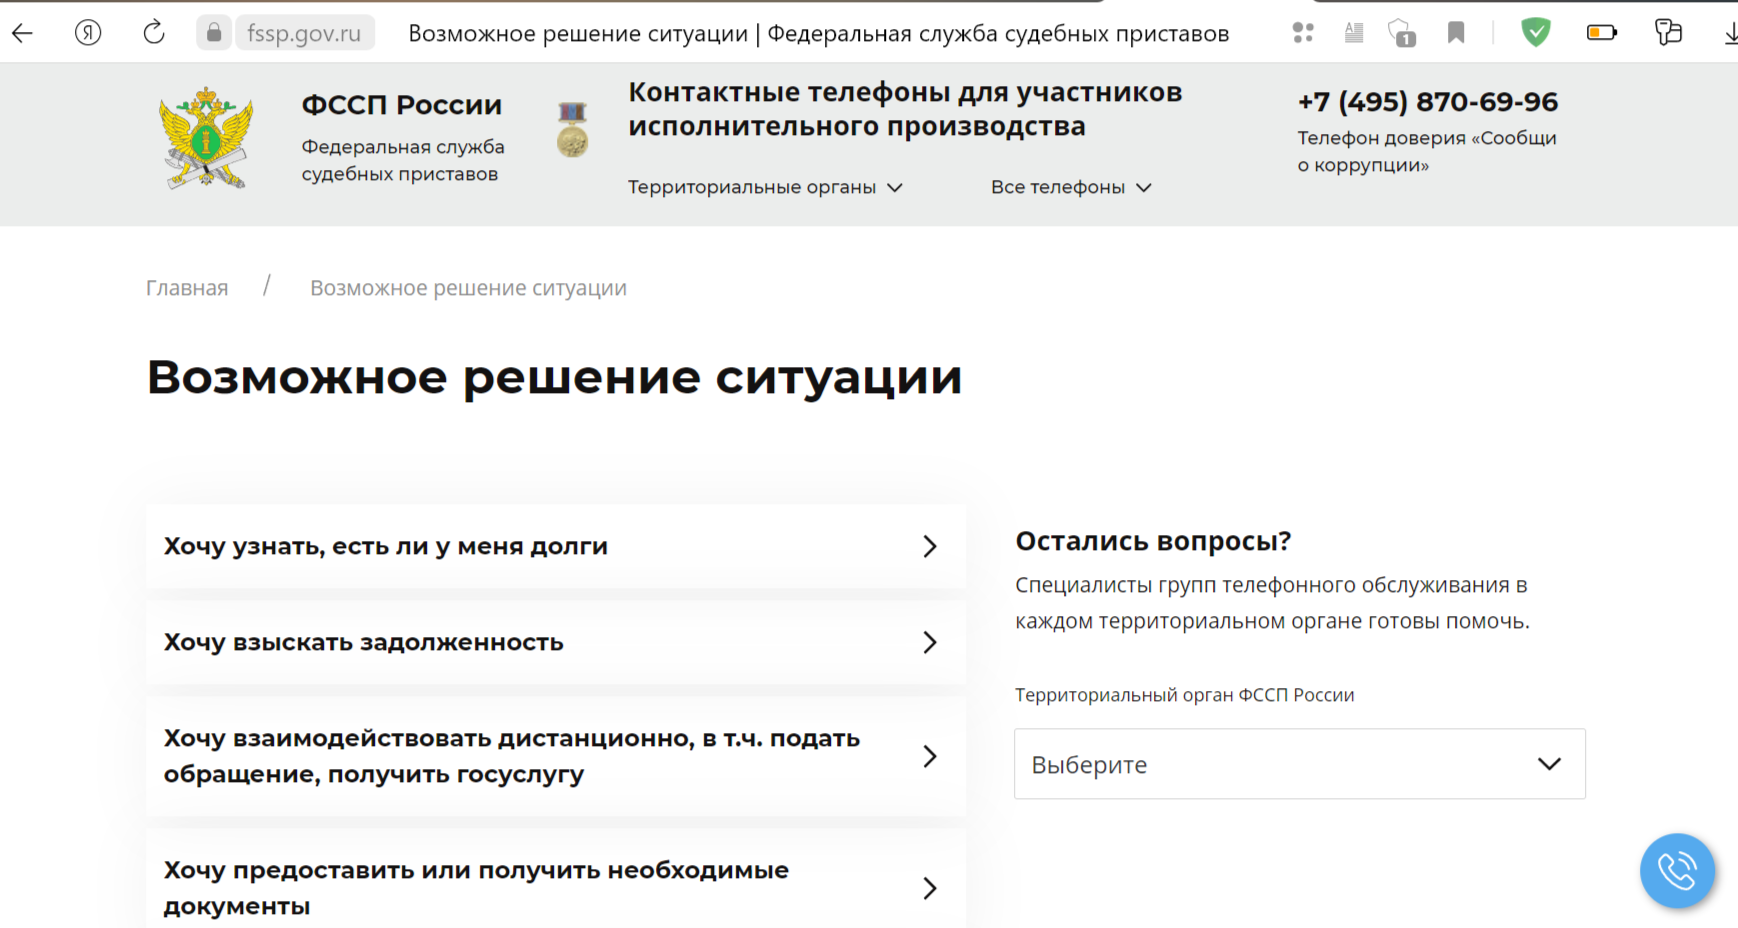Click the FSSP eagle emblem logo
This screenshot has width=1738, height=928.
pos(206,138)
